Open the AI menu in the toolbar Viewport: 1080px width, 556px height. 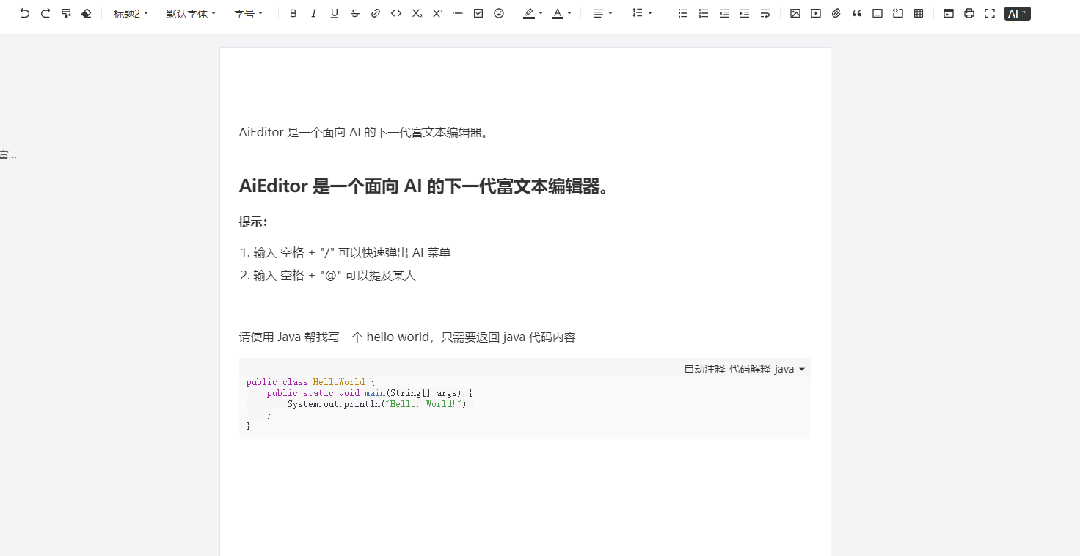click(x=1017, y=14)
